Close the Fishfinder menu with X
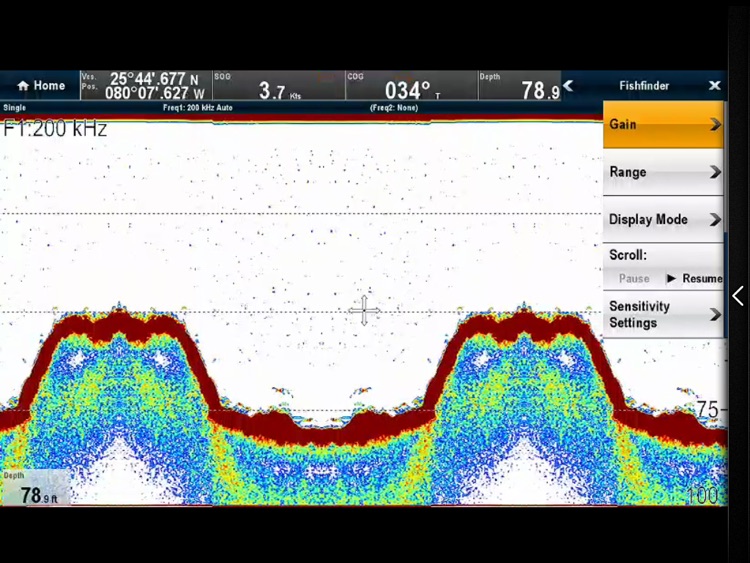750x563 pixels. (x=714, y=86)
